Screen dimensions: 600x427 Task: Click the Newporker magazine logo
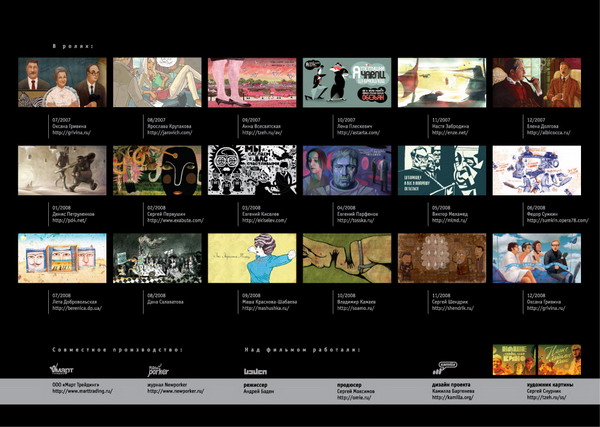(158, 370)
